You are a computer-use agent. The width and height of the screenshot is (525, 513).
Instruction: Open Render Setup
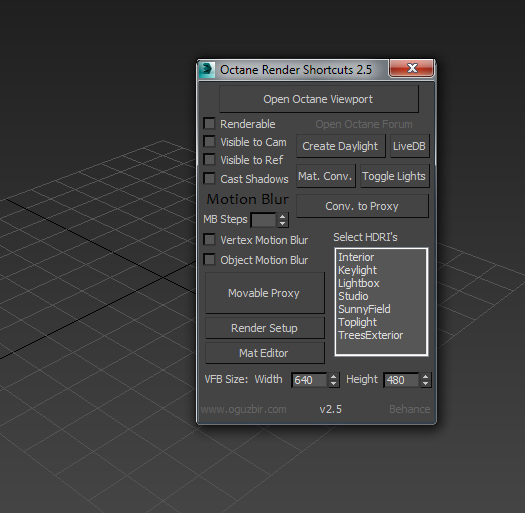tap(265, 328)
